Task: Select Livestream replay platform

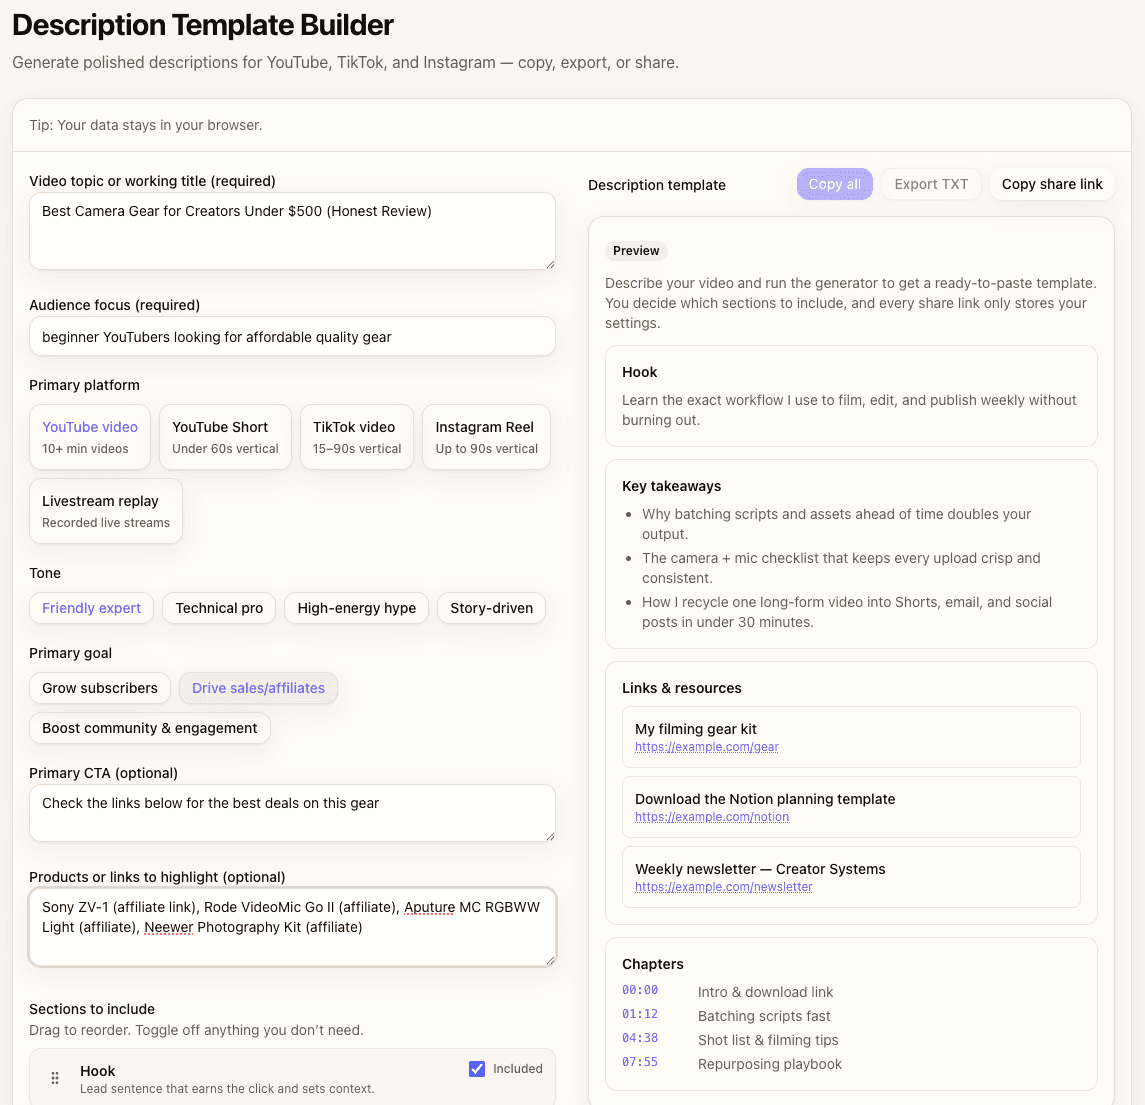Action: pyautogui.click(x=105, y=510)
